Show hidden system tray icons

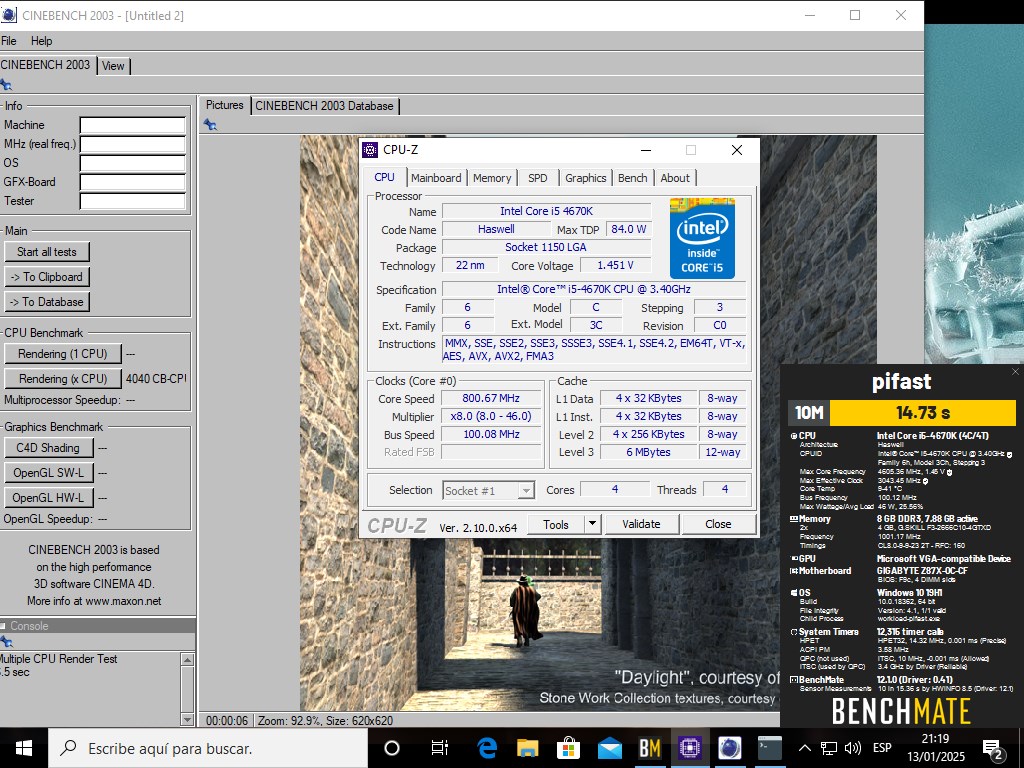(805, 748)
